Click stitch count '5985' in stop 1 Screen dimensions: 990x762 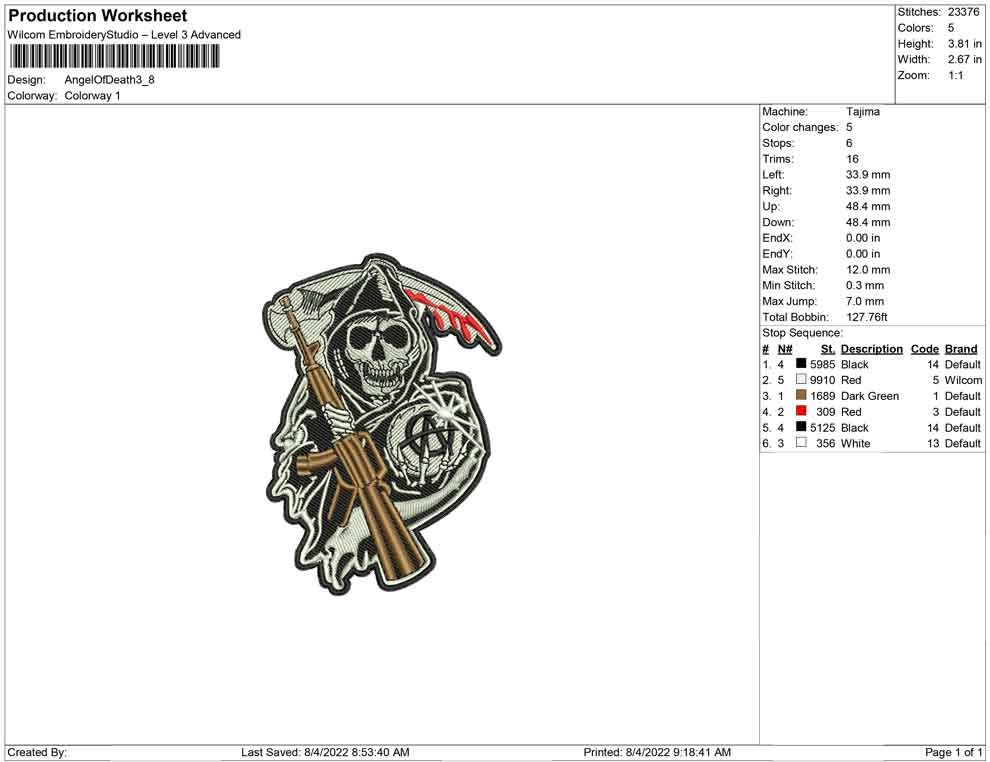point(823,364)
